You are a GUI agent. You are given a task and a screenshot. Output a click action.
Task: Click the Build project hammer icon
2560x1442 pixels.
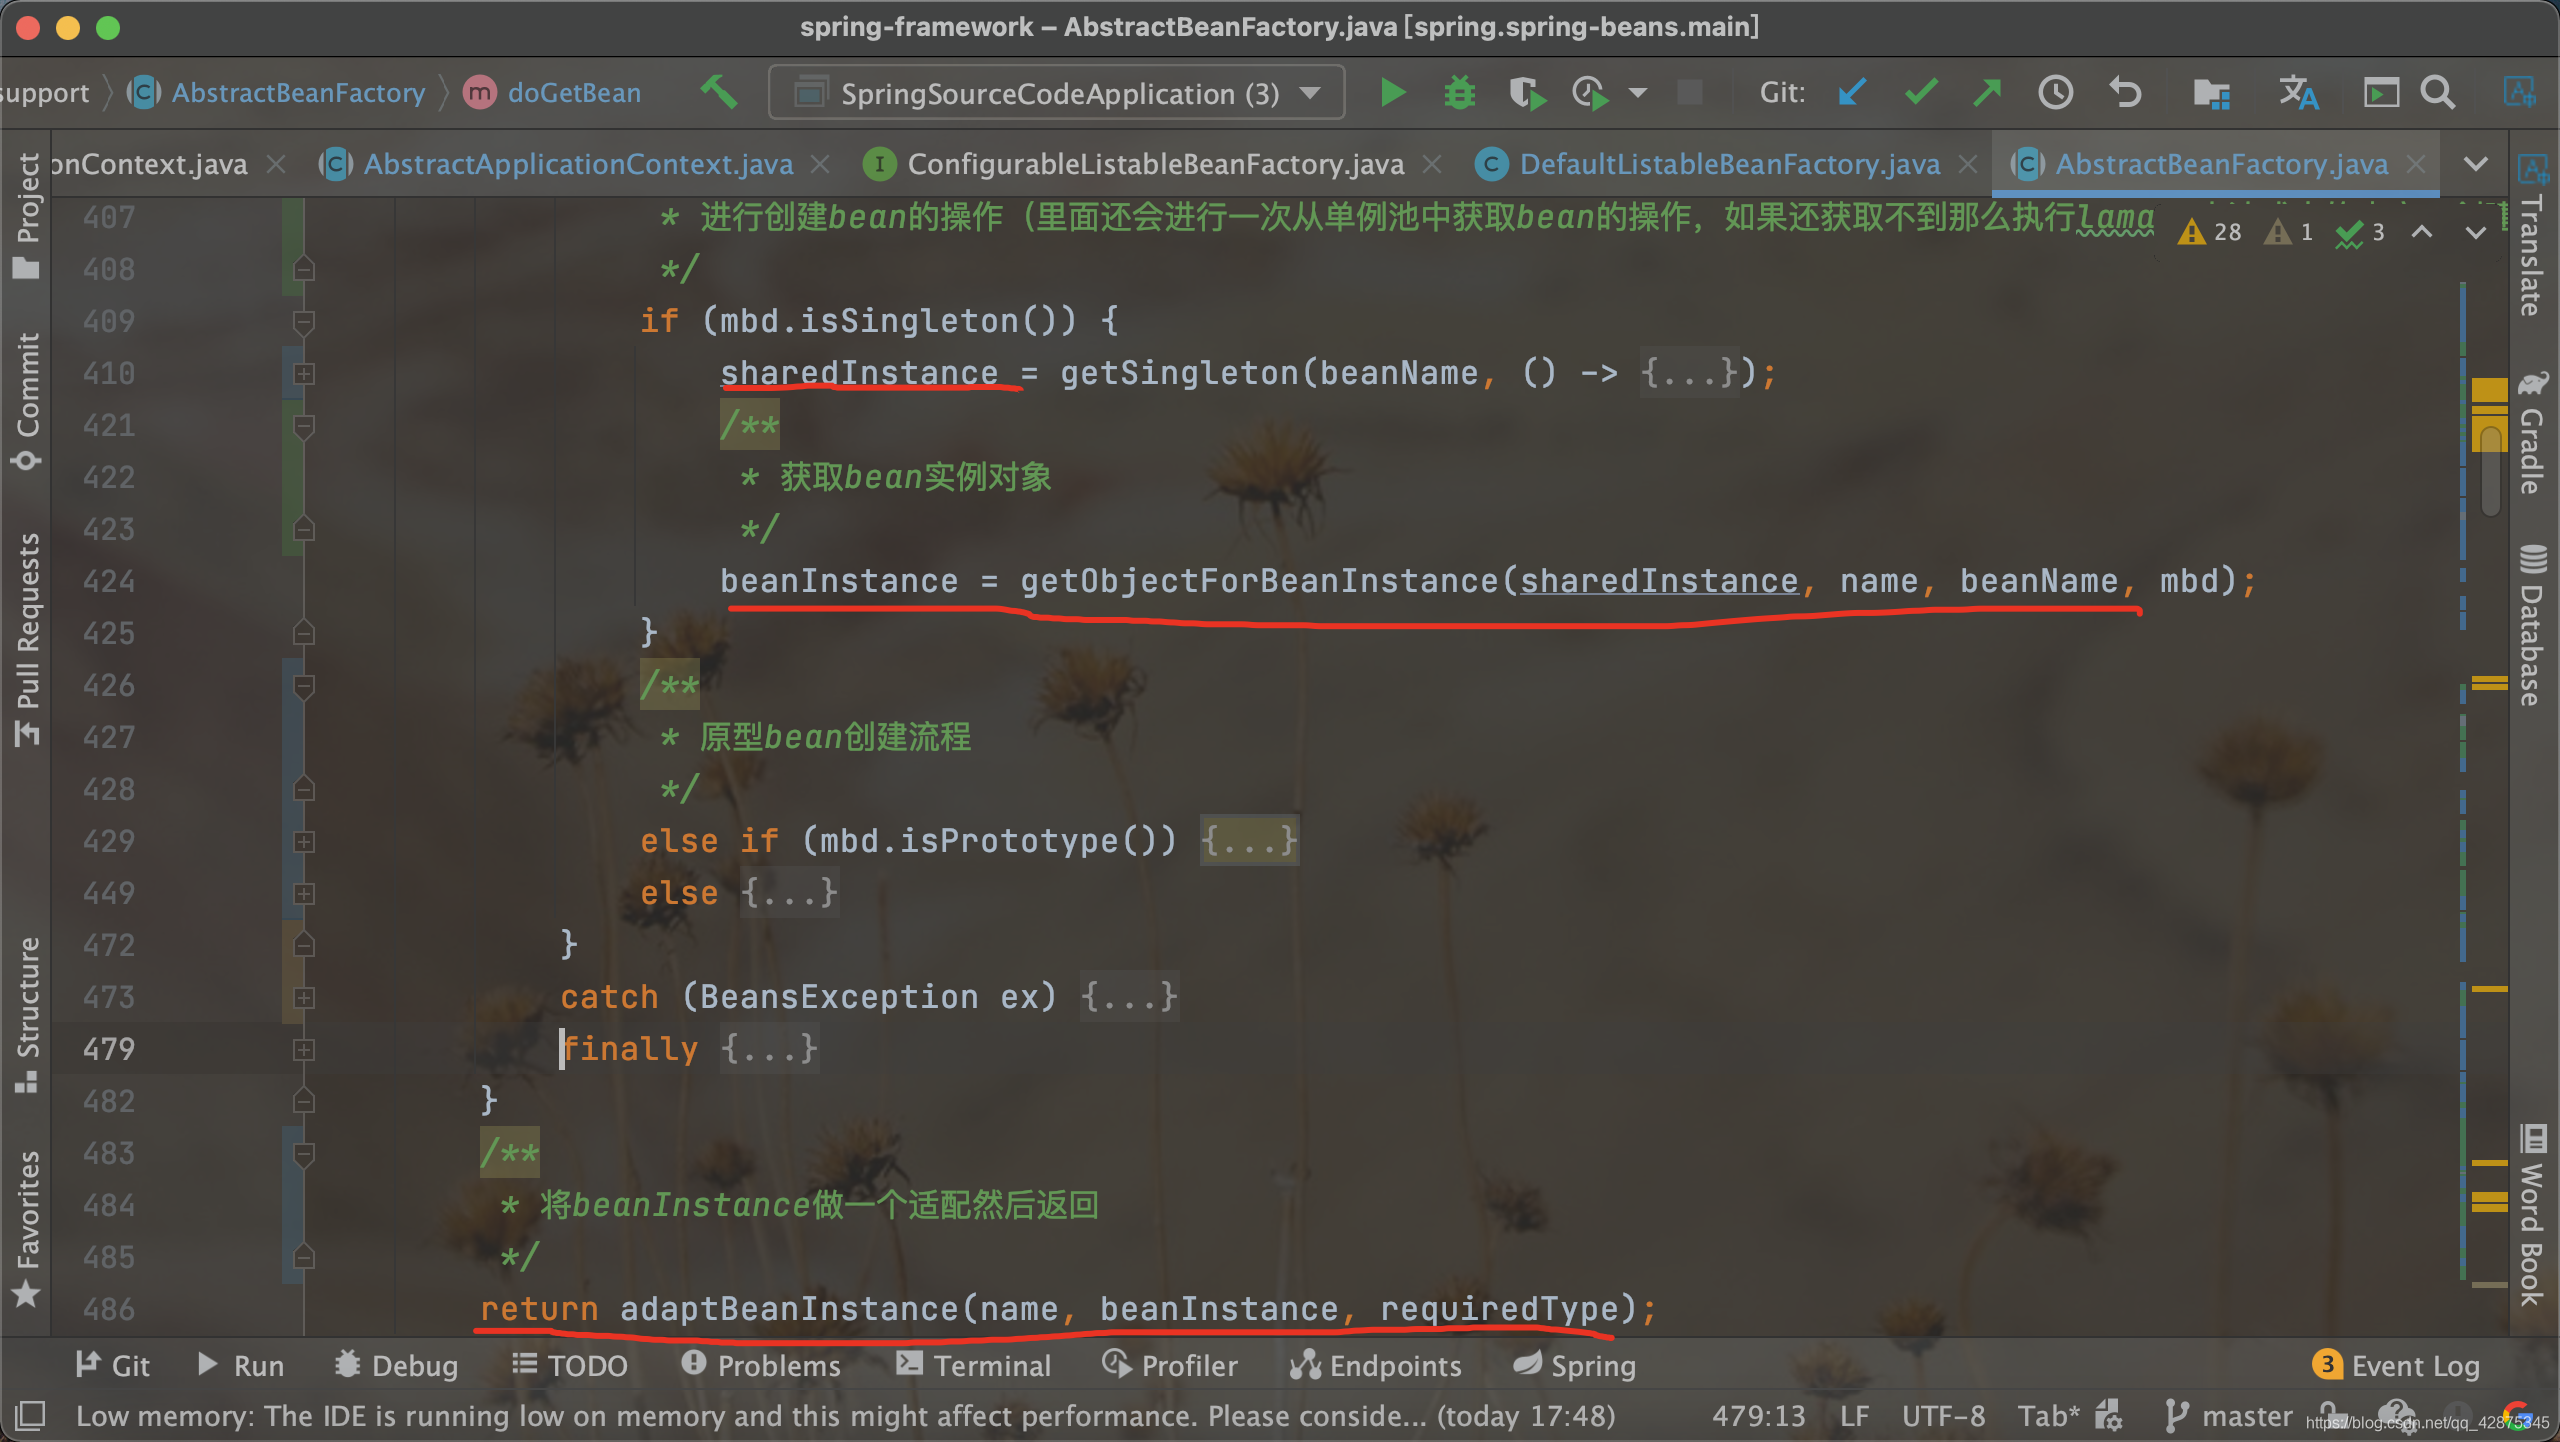point(718,93)
